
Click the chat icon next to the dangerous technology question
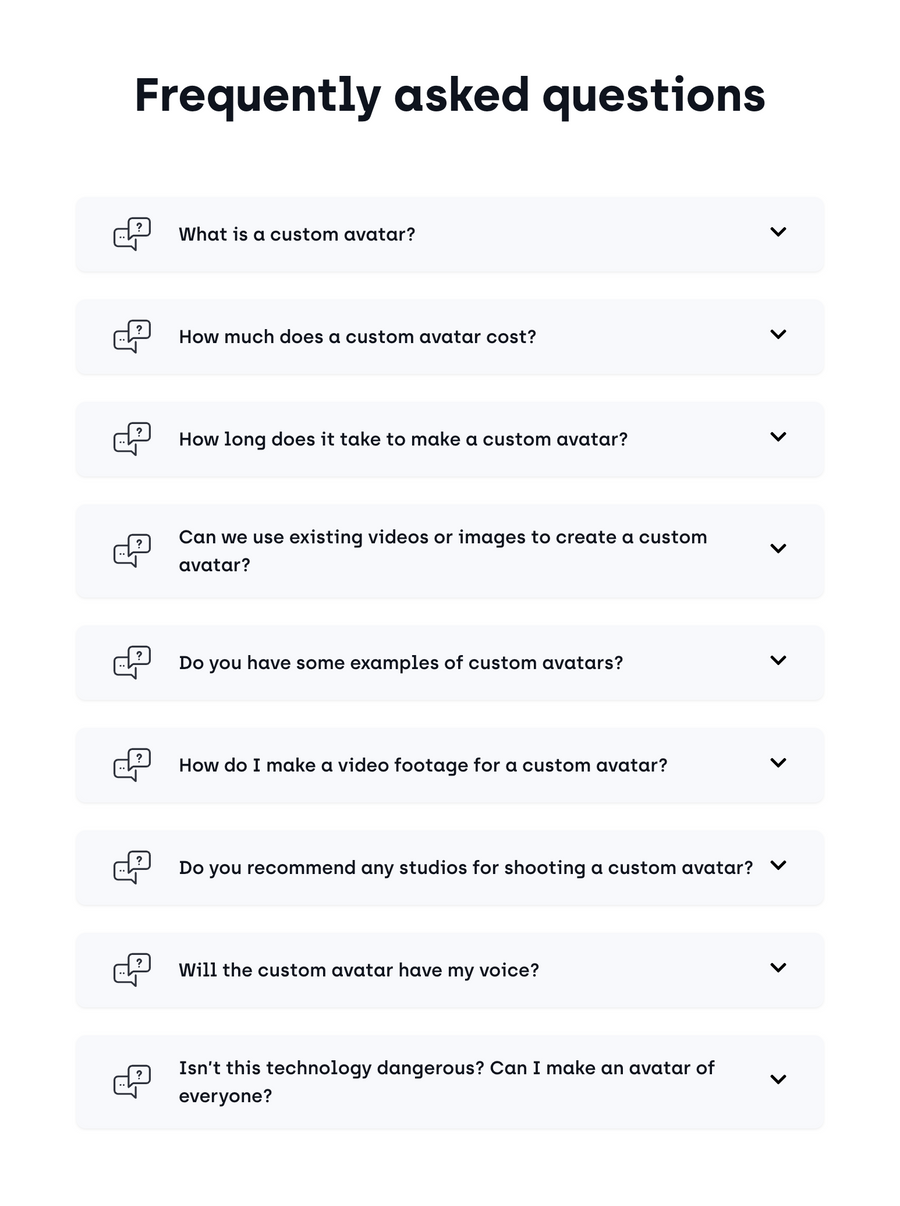point(132,1081)
